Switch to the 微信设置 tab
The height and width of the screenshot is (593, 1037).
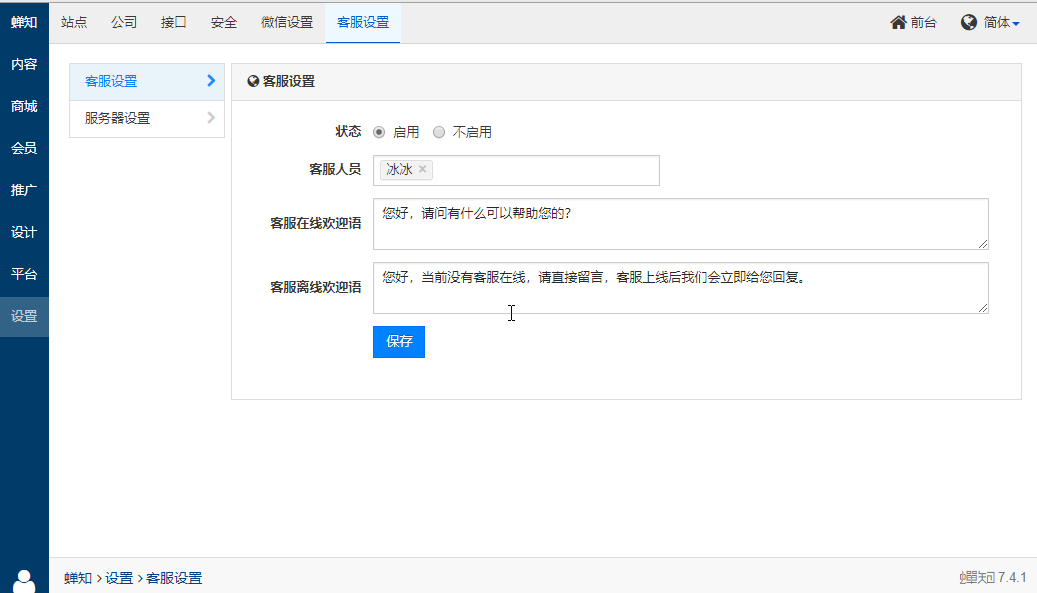point(287,22)
